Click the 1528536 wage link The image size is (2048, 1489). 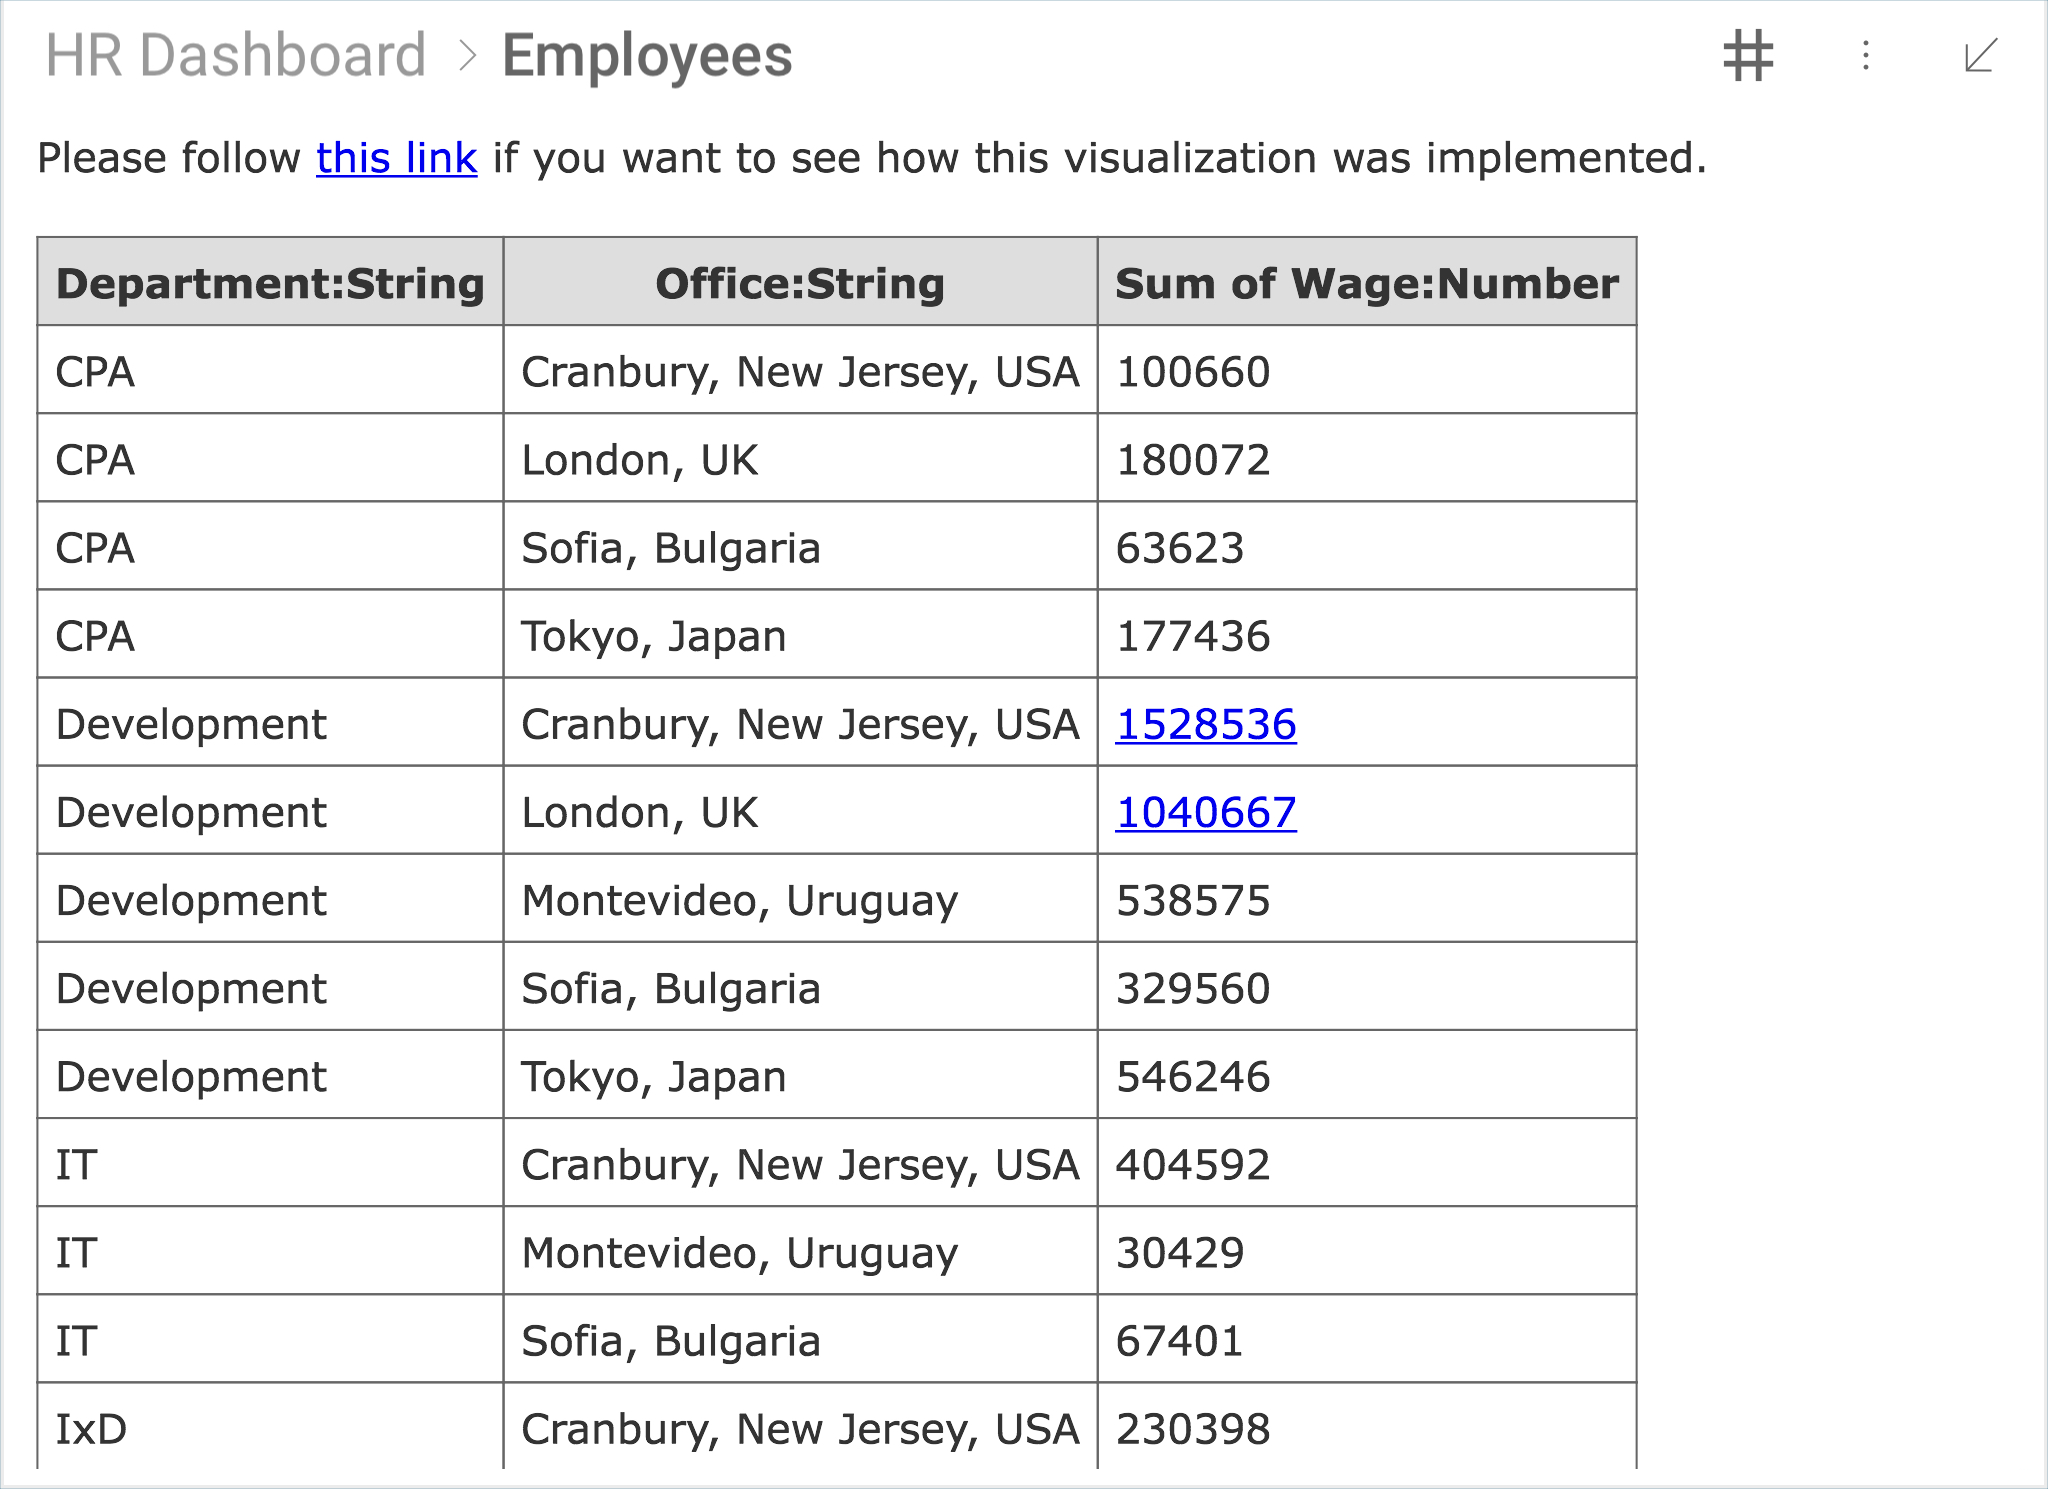[x=1205, y=724]
